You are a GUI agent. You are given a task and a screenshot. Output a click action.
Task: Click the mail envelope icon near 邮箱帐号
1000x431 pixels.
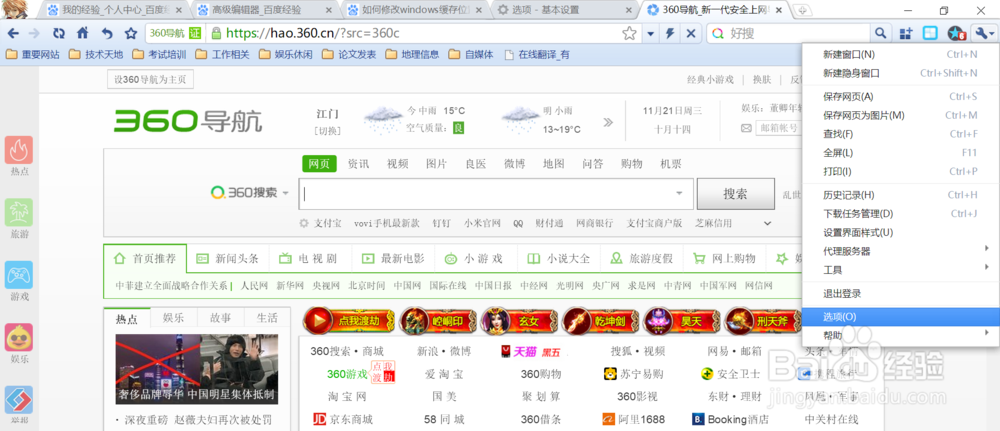pos(746,128)
